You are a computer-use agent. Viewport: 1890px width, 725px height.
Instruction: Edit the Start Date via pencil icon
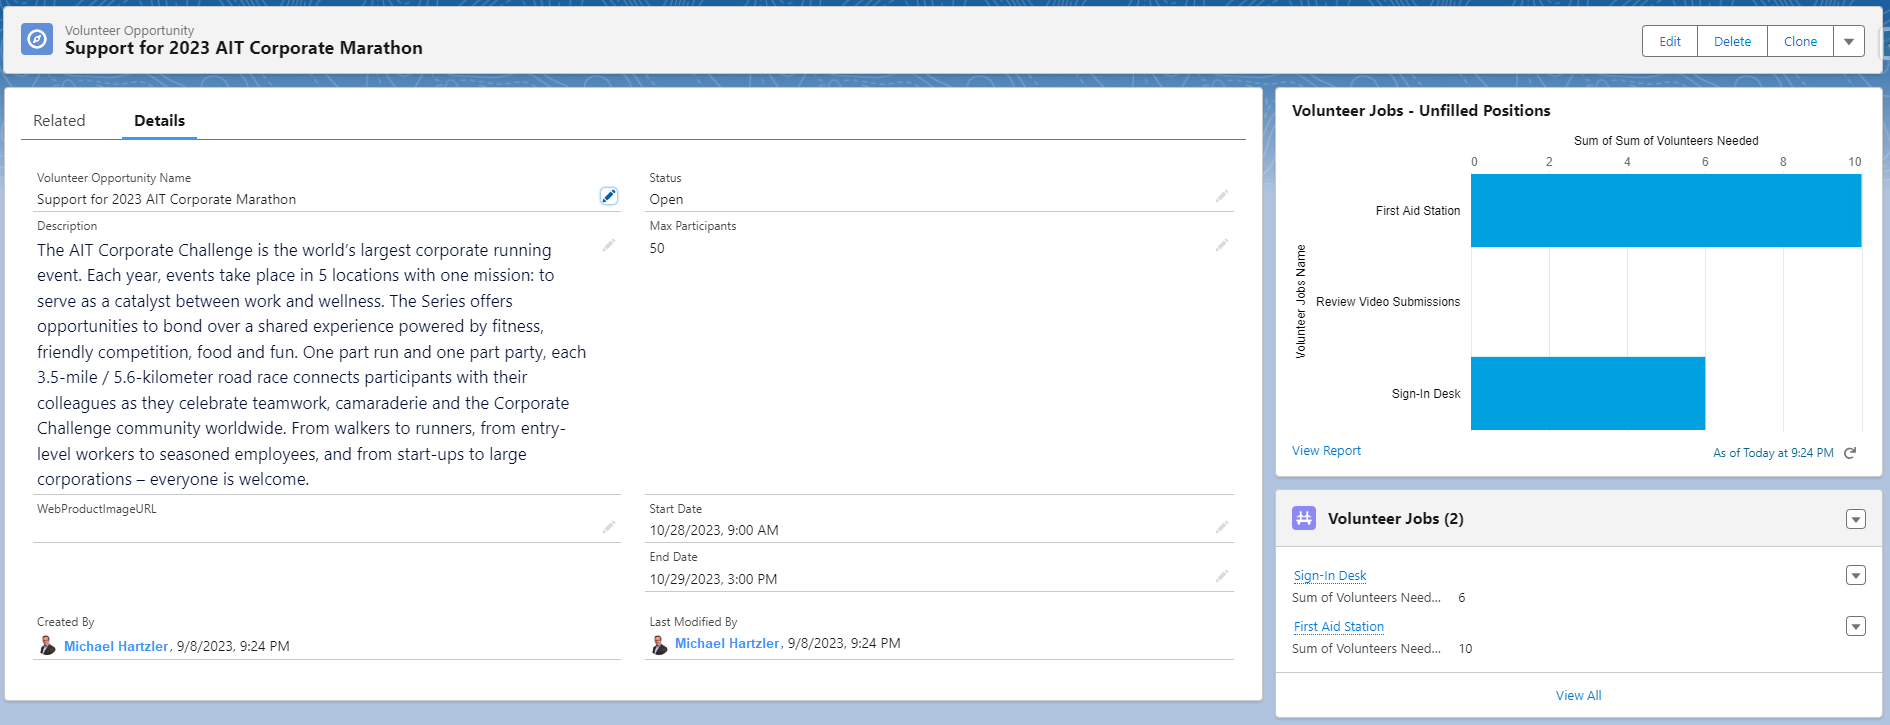pyautogui.click(x=1221, y=527)
